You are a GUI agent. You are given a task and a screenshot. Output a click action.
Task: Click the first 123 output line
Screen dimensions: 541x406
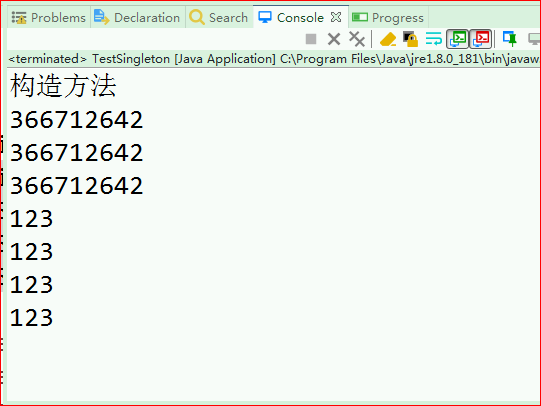(31, 219)
